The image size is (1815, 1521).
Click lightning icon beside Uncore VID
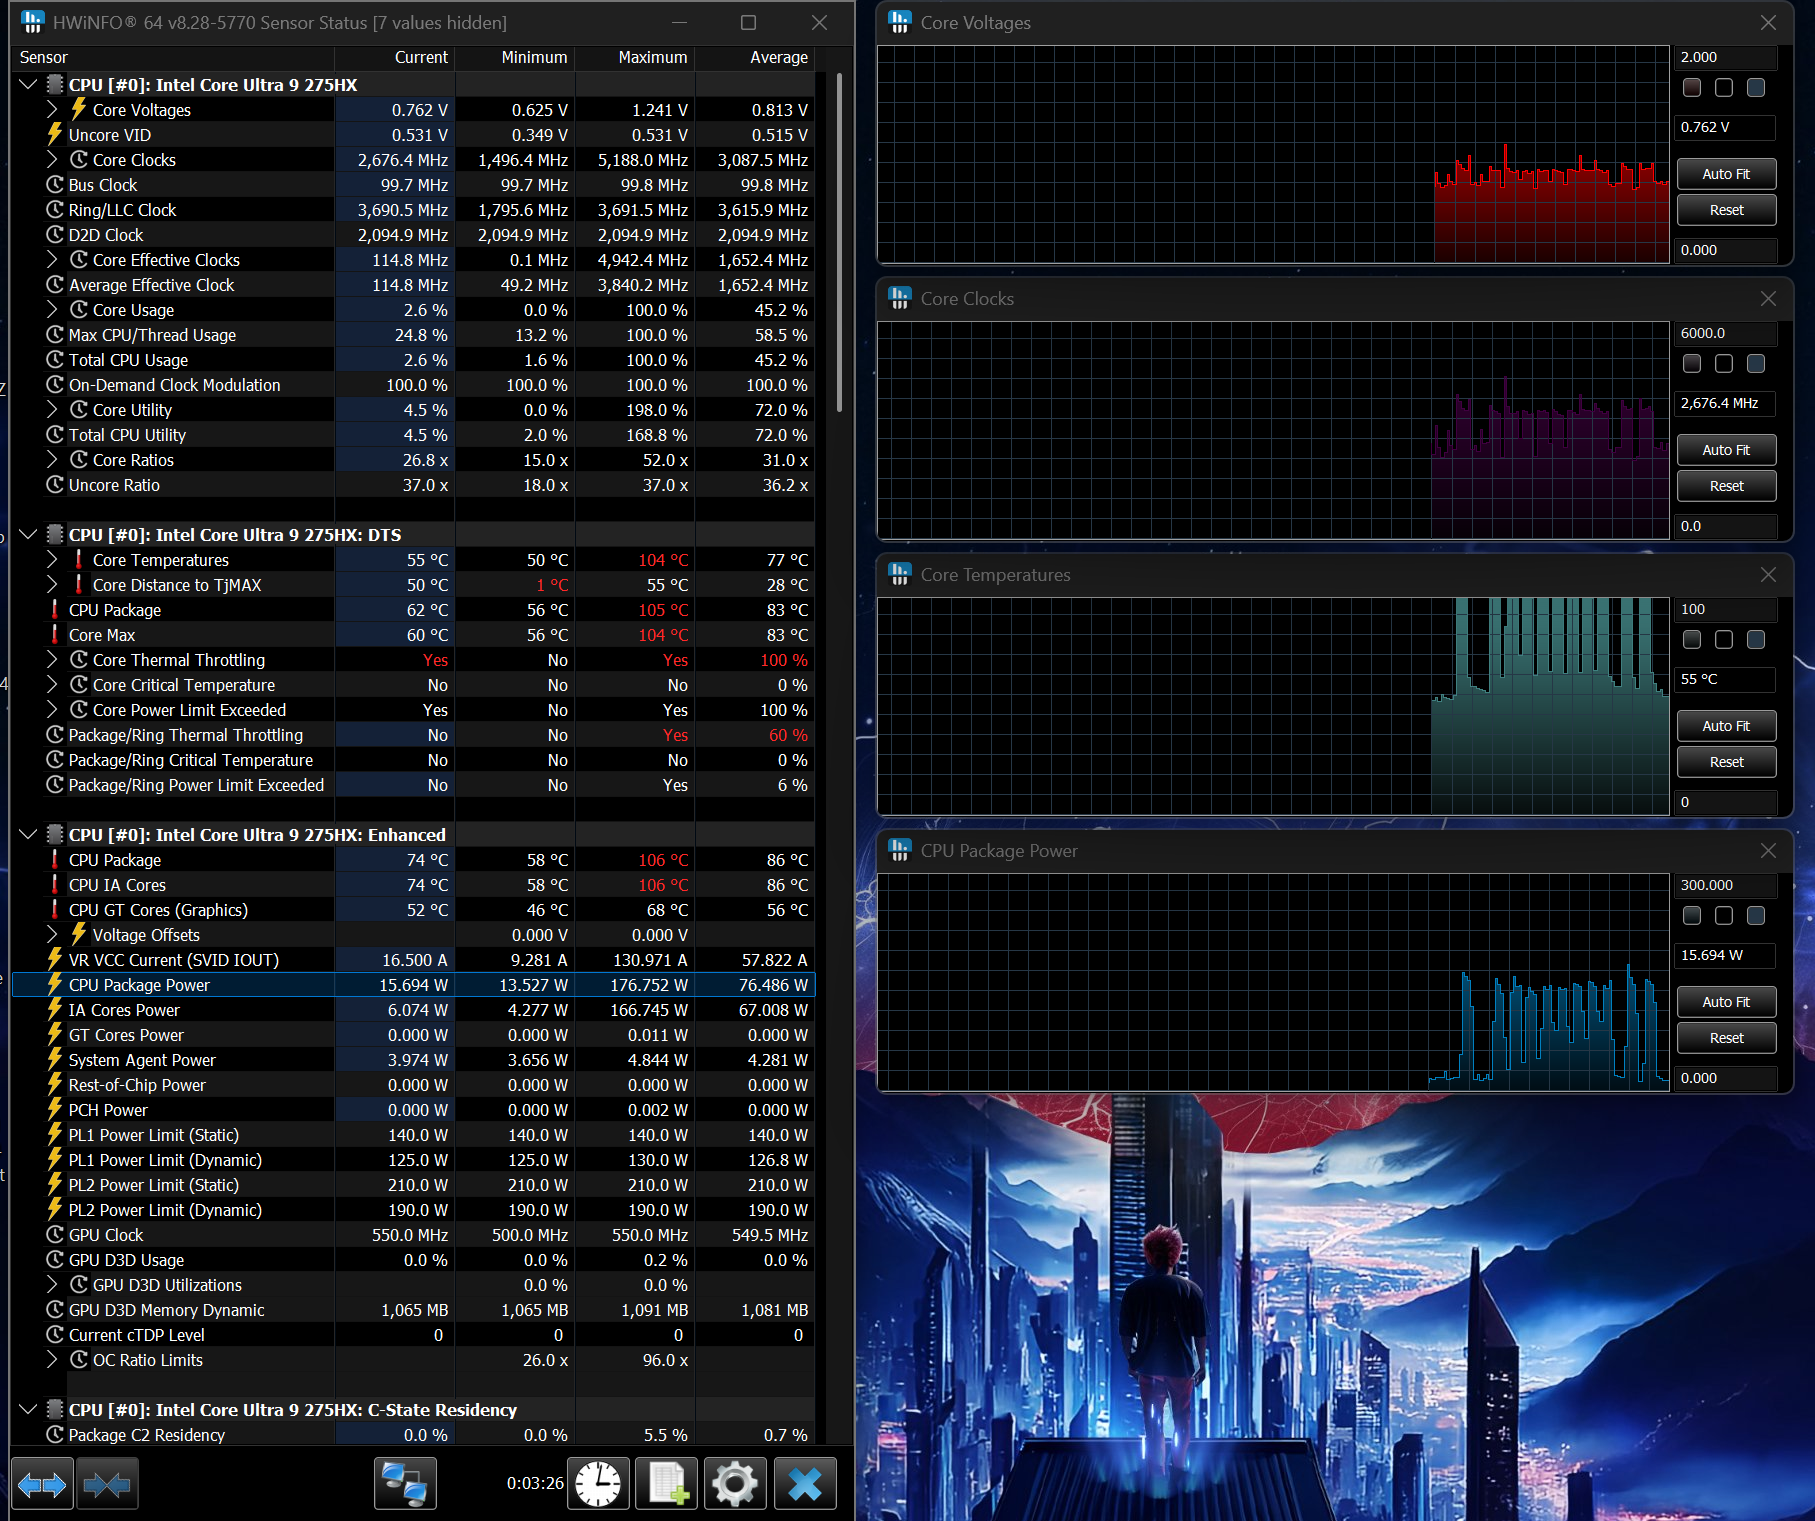(55, 134)
